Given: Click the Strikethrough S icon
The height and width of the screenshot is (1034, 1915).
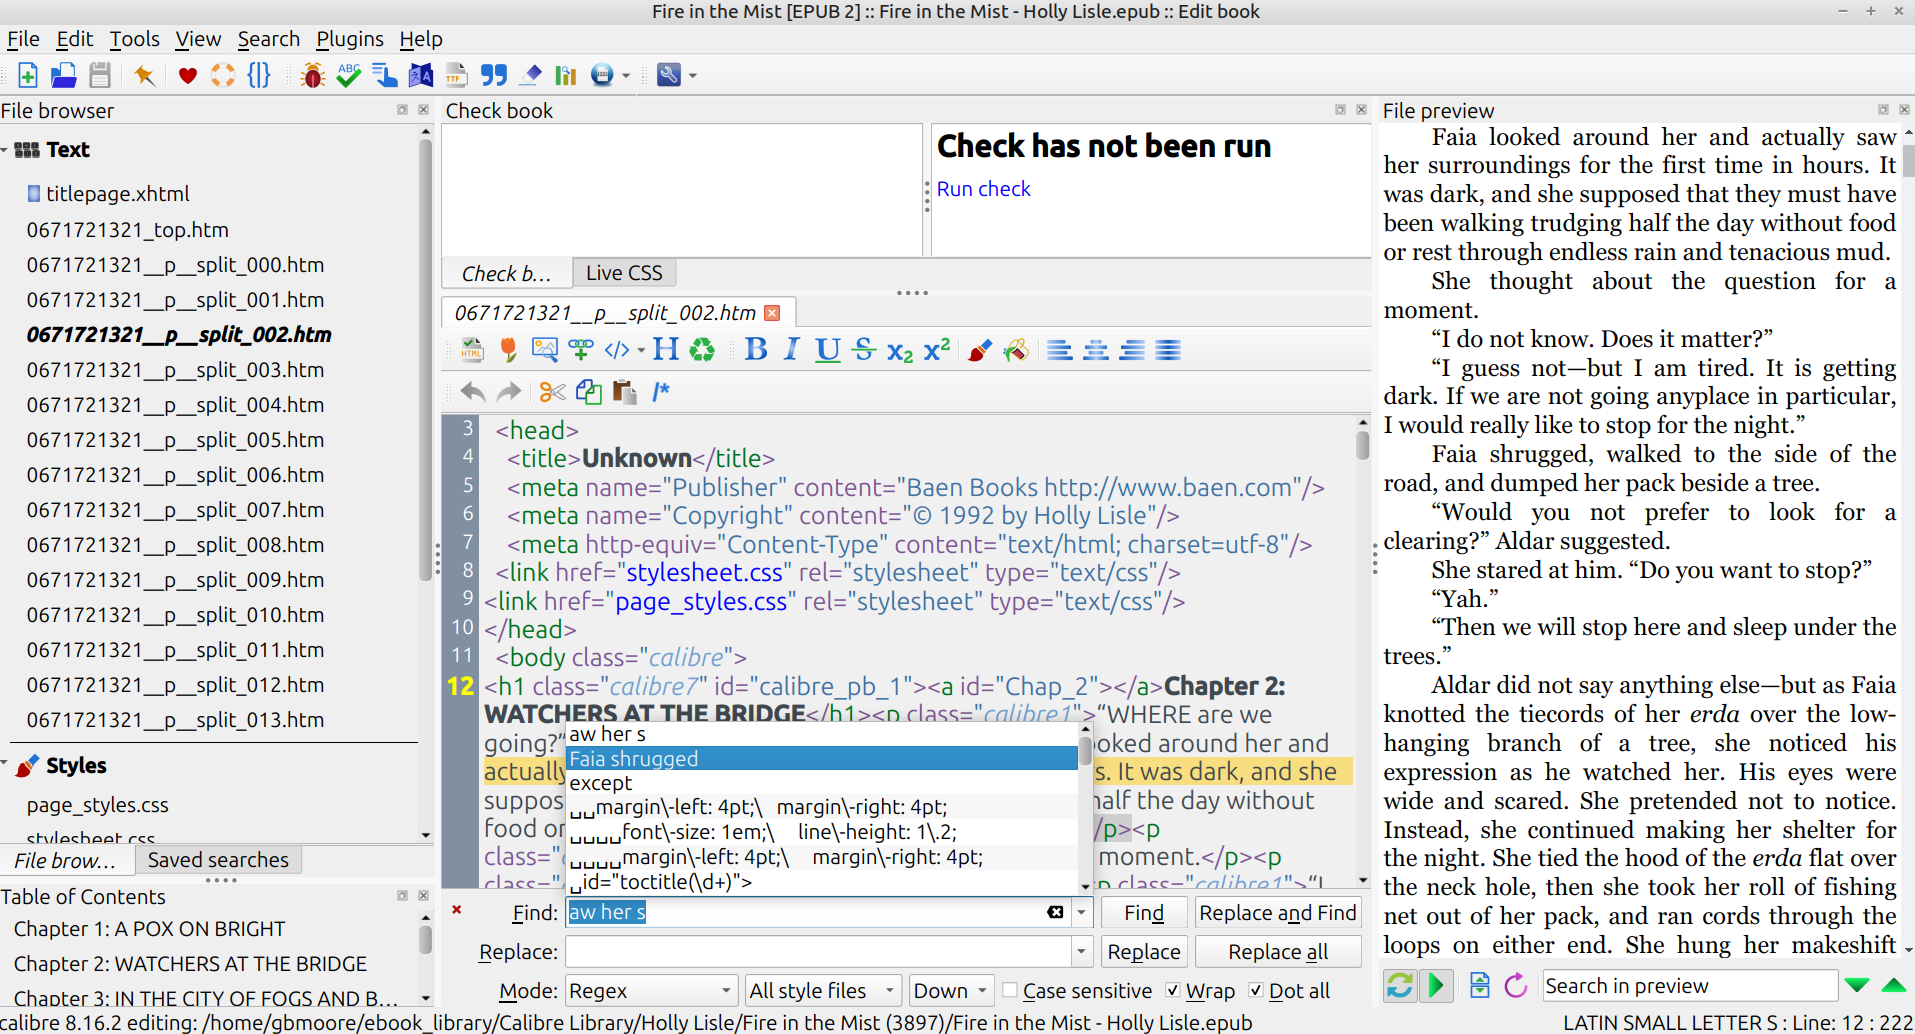Looking at the screenshot, I should [864, 350].
